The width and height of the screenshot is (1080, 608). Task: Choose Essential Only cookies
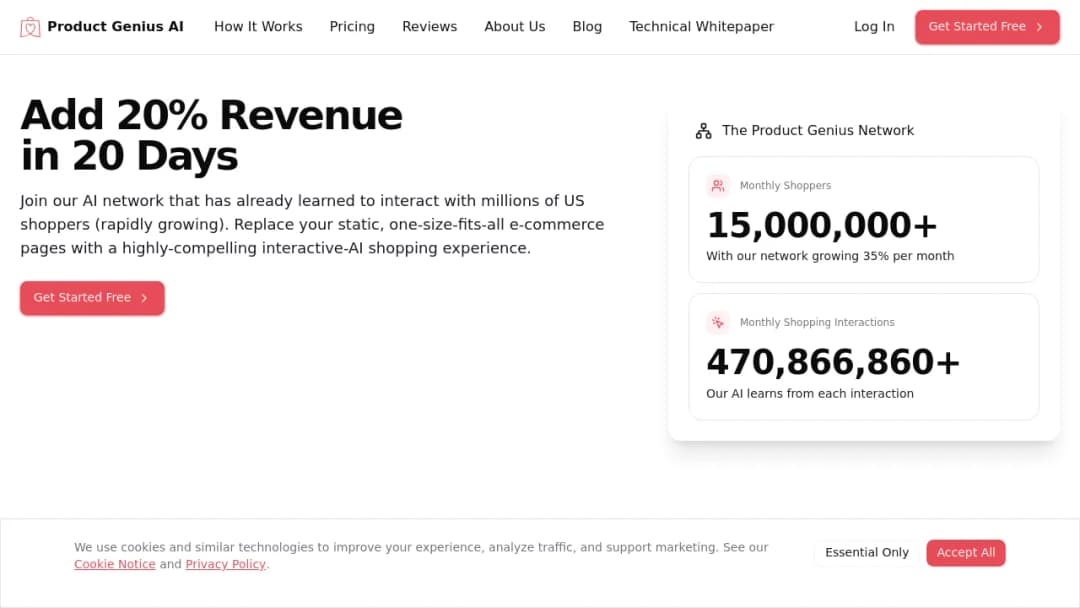(866, 553)
